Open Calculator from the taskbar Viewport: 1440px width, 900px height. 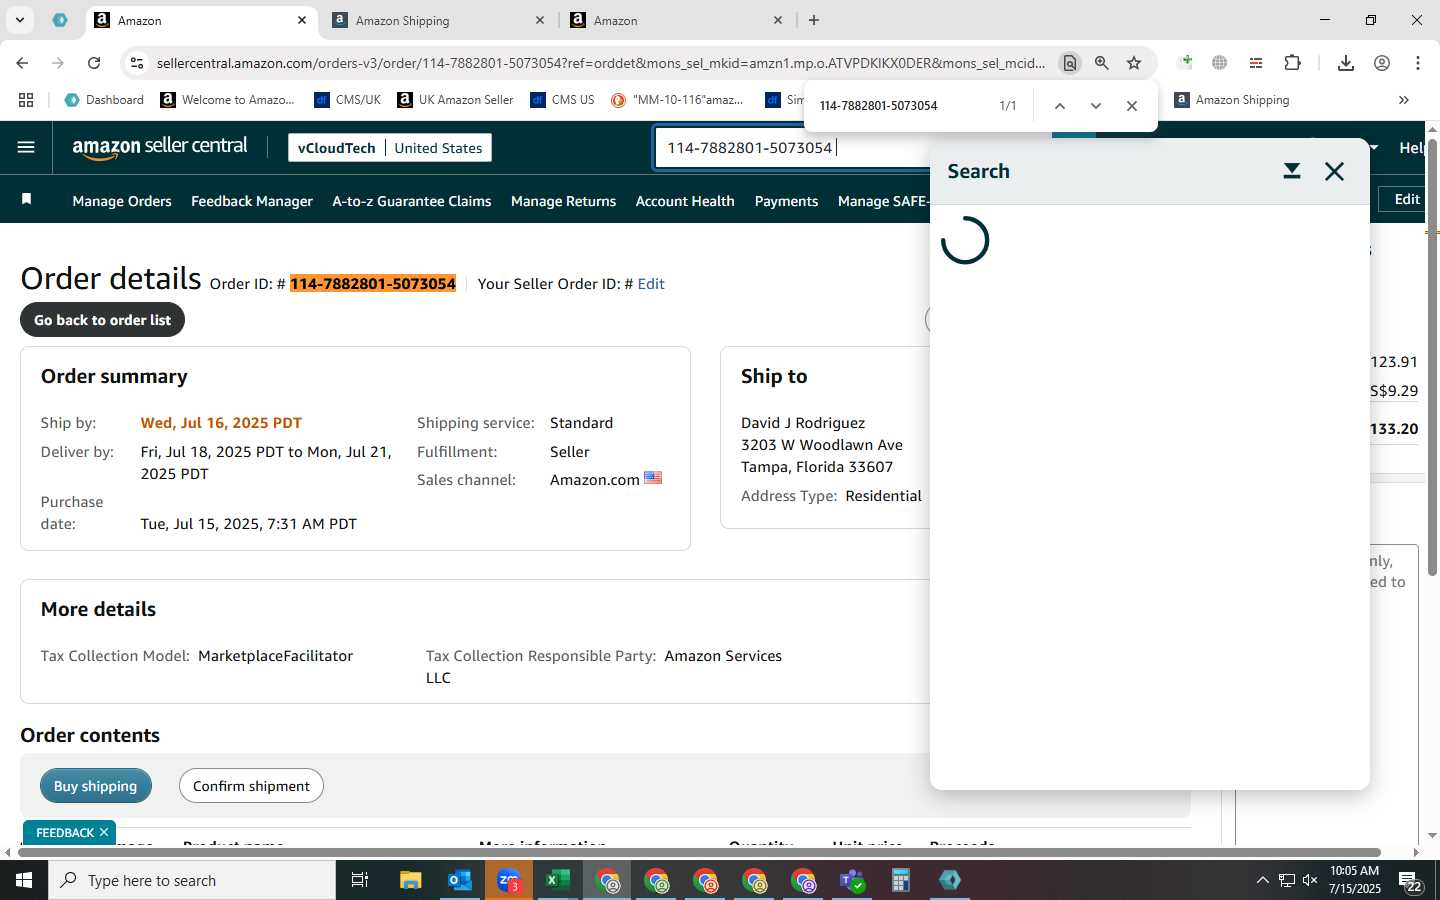pos(901,880)
